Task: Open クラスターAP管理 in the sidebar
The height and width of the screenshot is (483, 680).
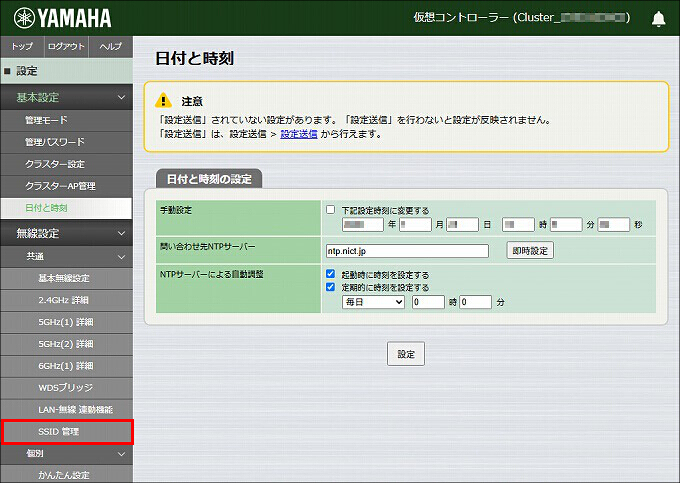Action: pyautogui.click(x=66, y=186)
